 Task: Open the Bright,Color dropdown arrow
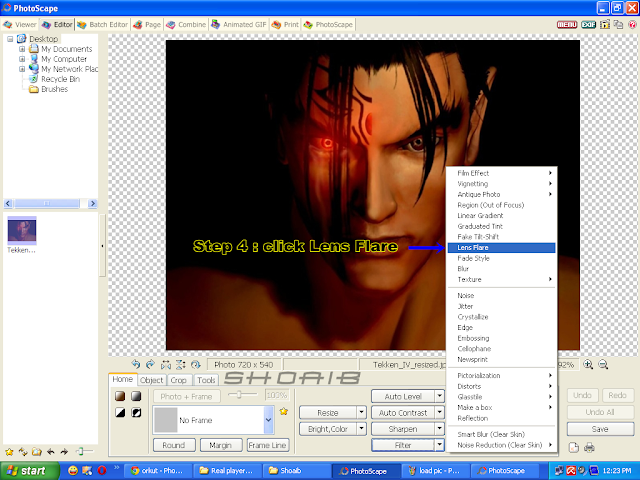point(362,429)
